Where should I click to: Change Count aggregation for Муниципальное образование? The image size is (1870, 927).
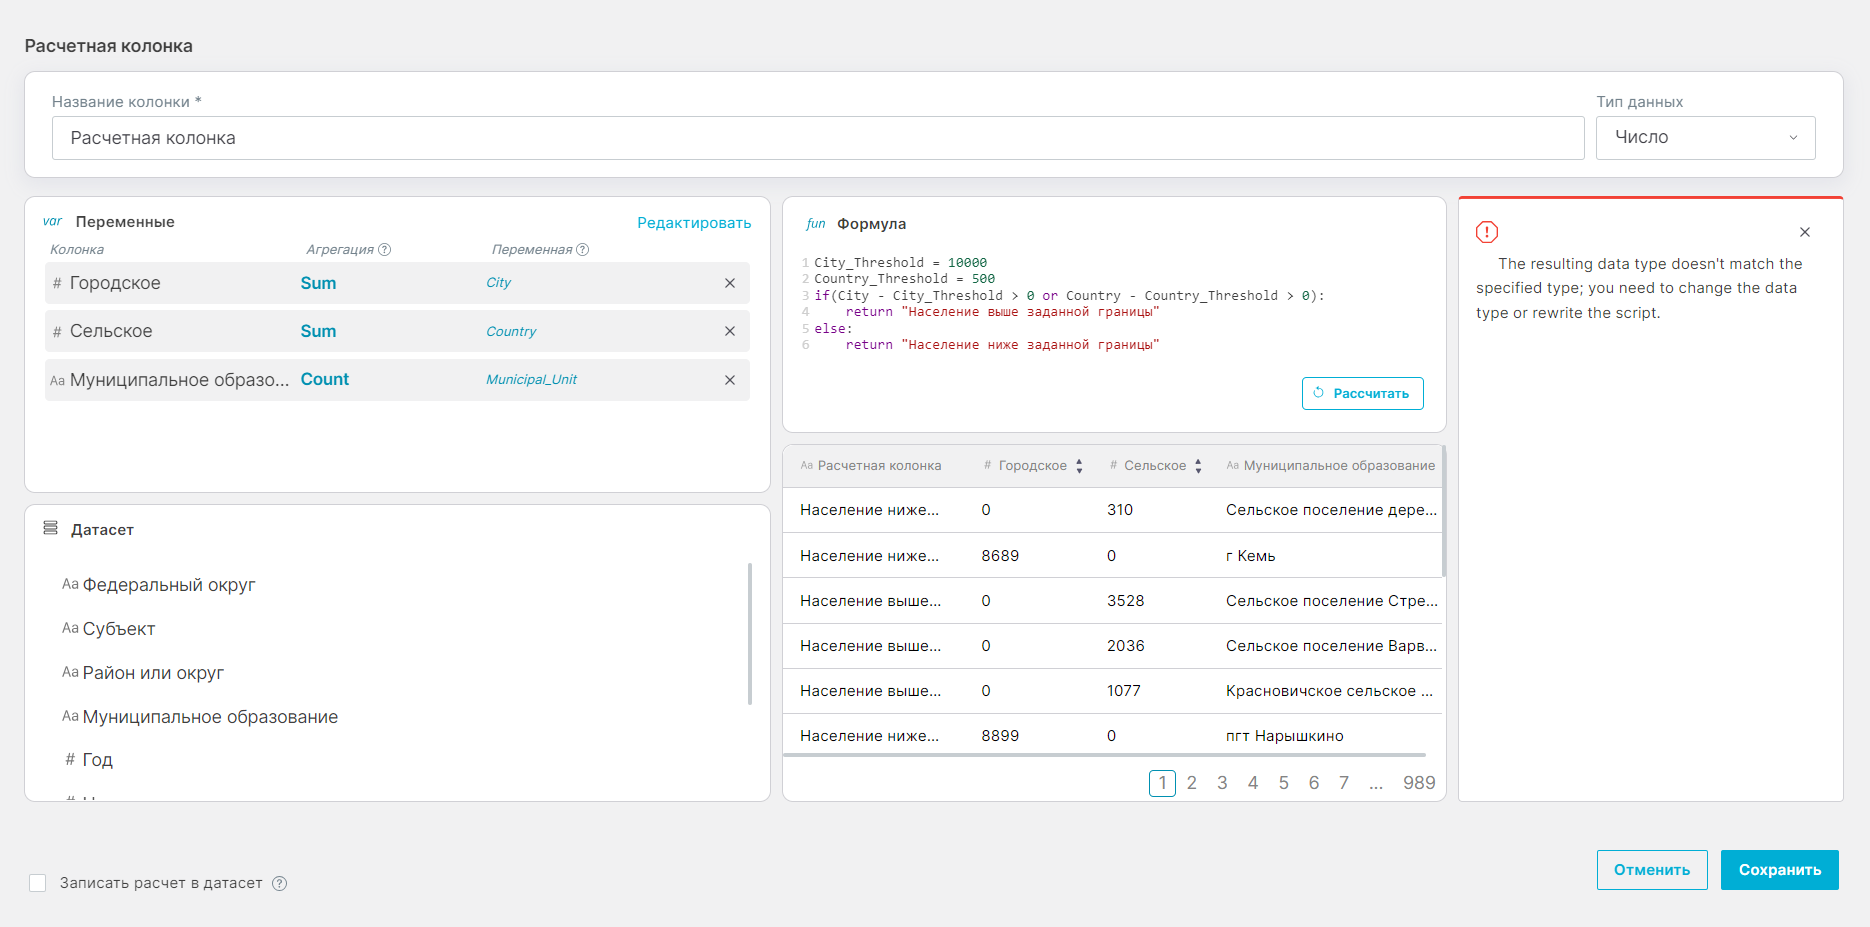pos(325,380)
